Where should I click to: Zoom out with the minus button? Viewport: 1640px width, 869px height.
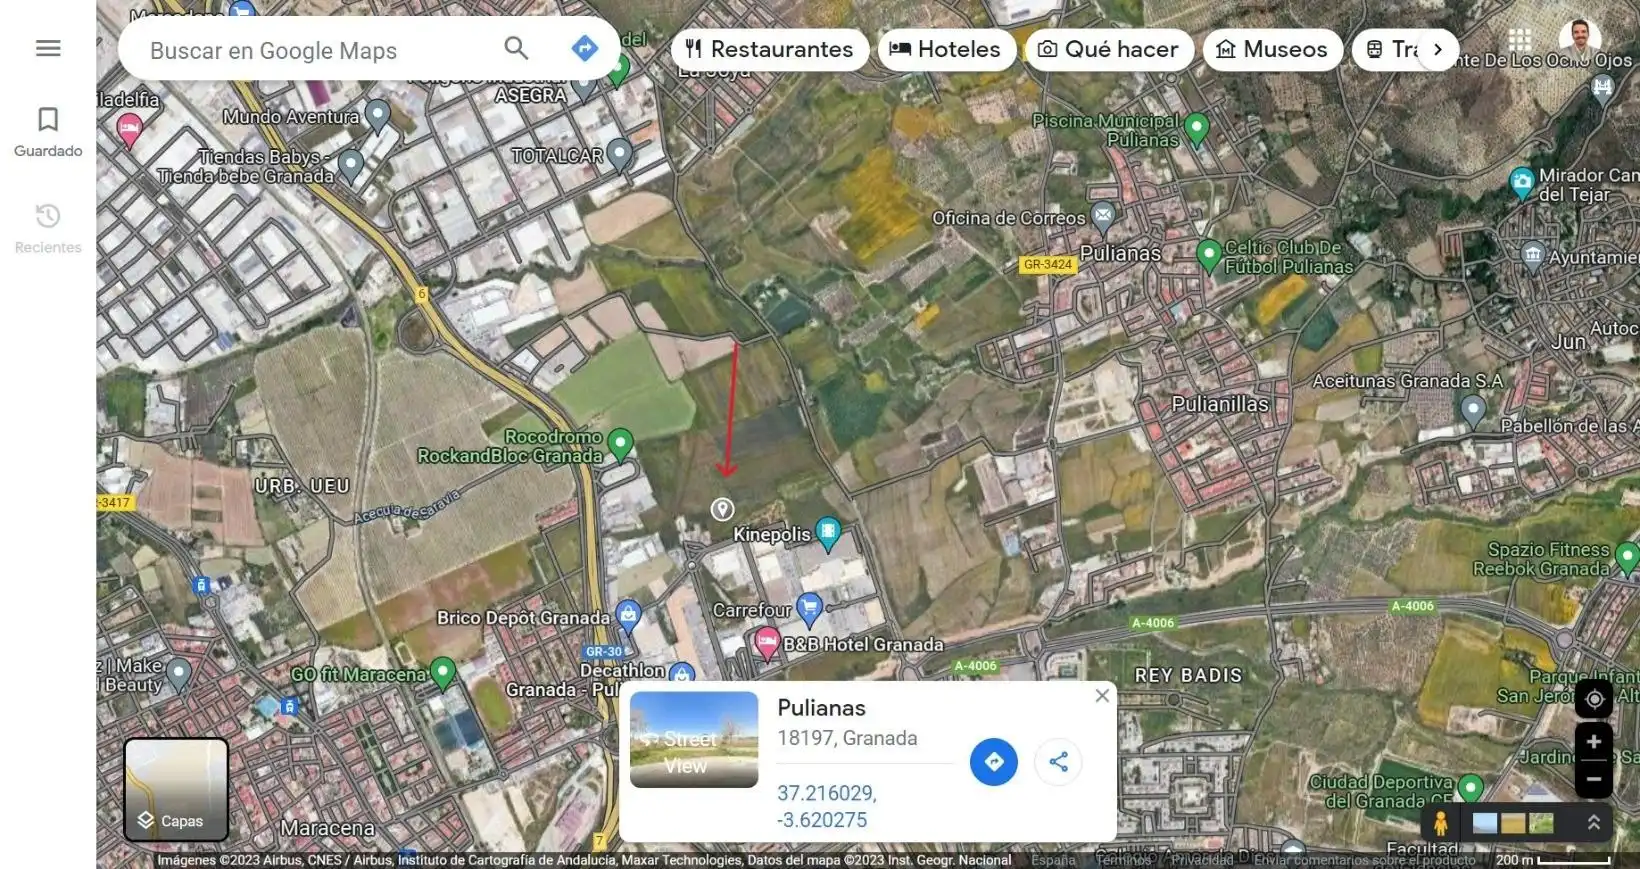point(1594,779)
